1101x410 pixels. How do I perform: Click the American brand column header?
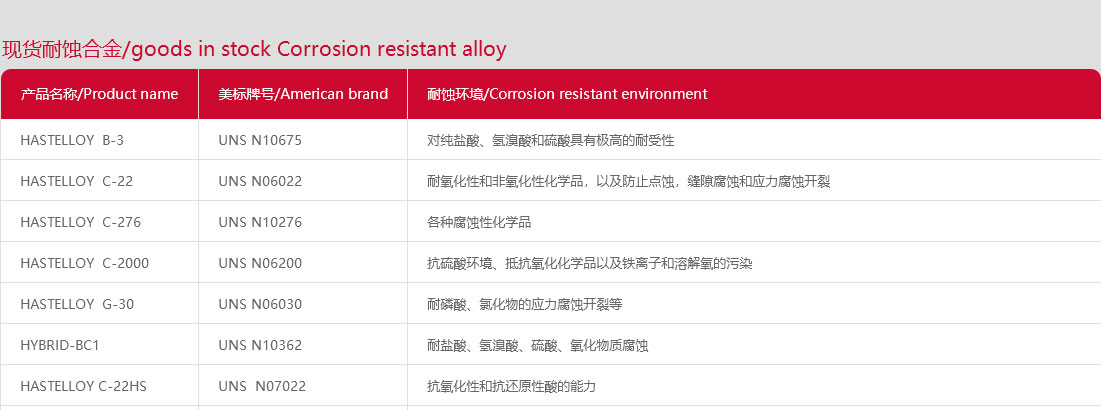pyautogui.click(x=303, y=94)
